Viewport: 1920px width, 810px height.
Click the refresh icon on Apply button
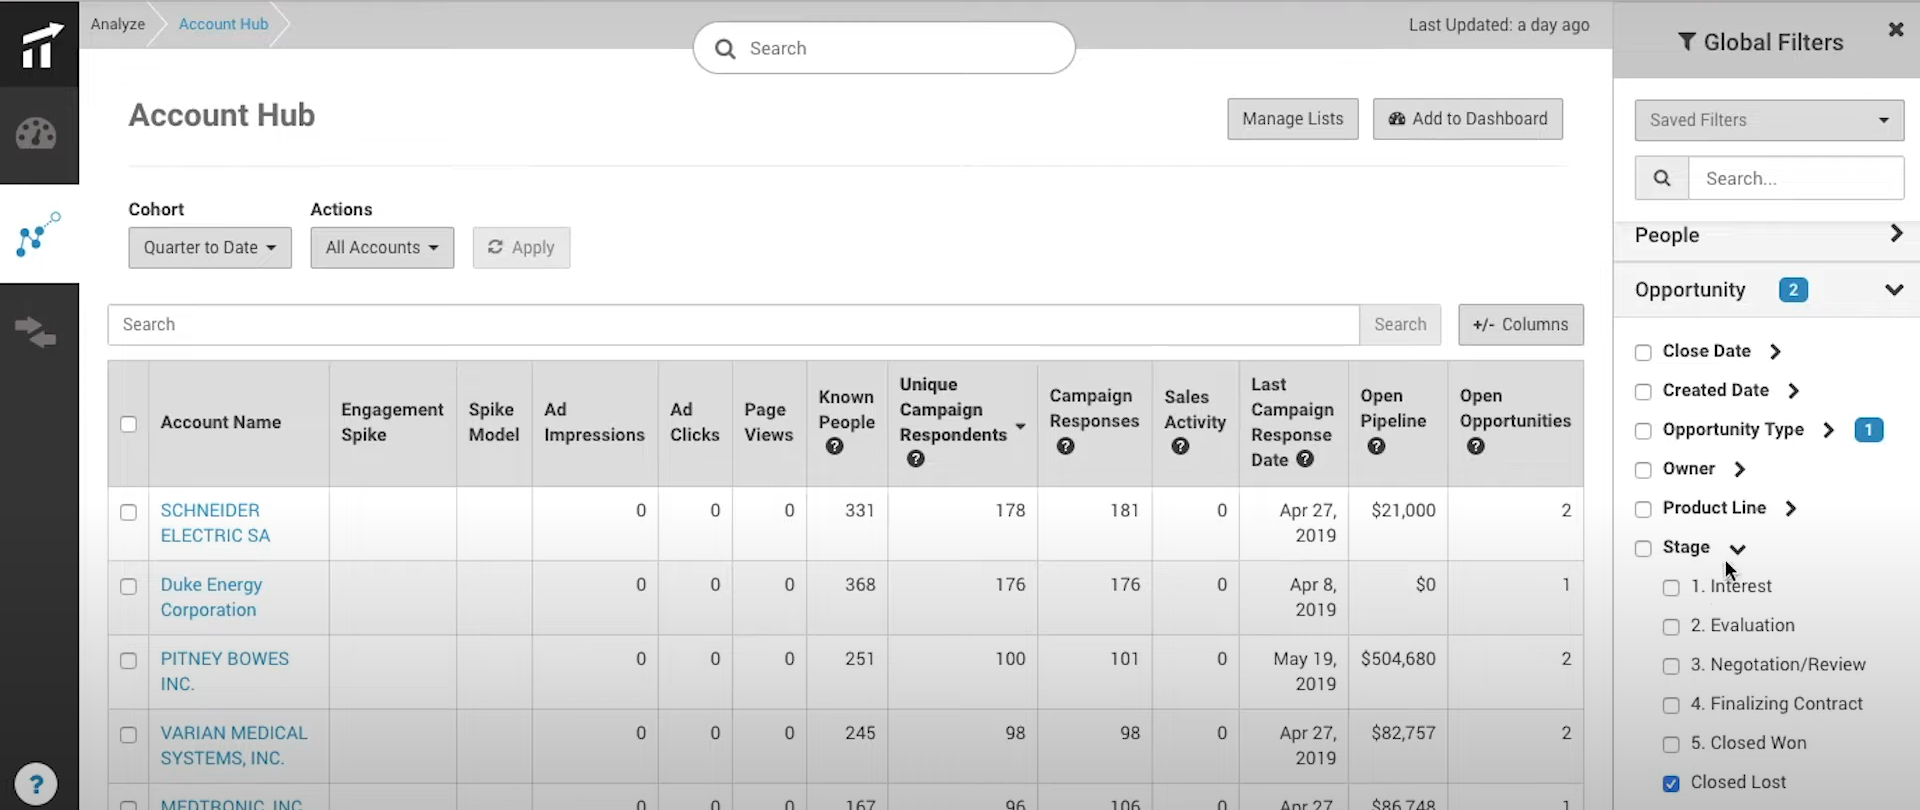(495, 247)
